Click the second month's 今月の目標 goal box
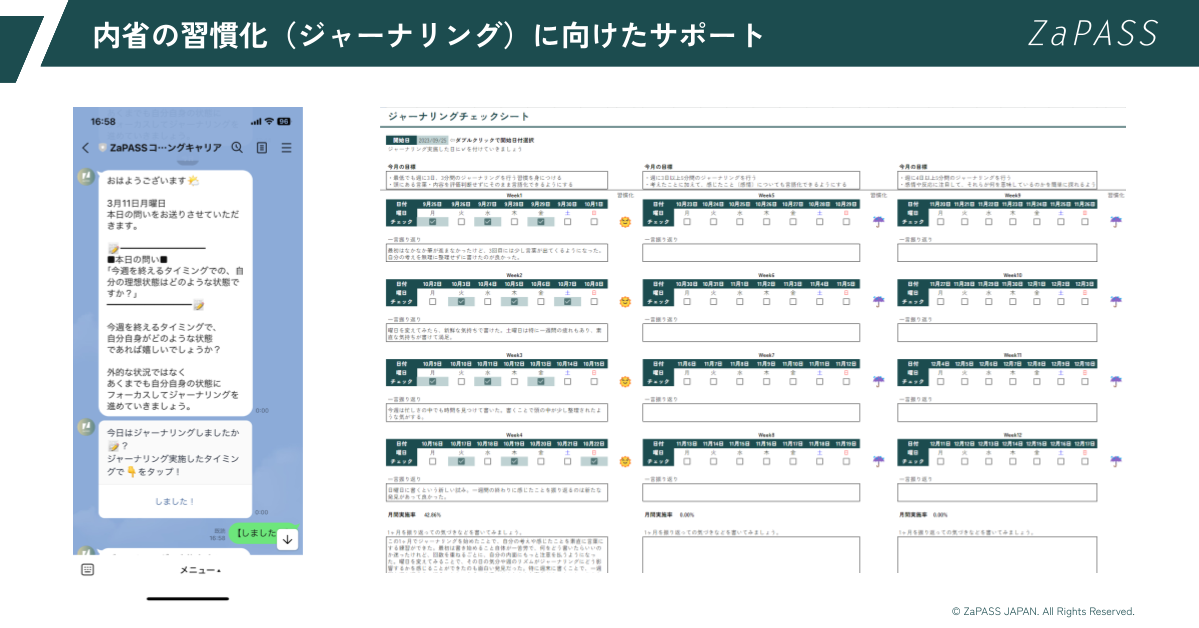This screenshot has width=1199, height=628. coord(751,181)
